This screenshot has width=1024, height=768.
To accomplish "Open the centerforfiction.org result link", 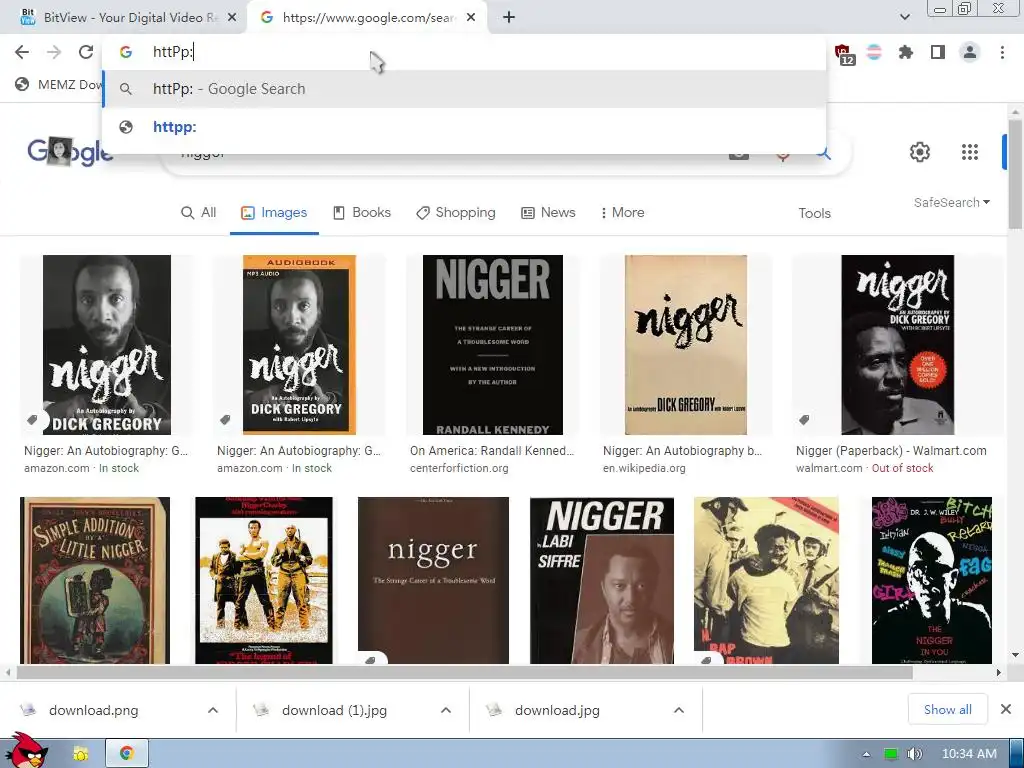I will tap(459, 468).
